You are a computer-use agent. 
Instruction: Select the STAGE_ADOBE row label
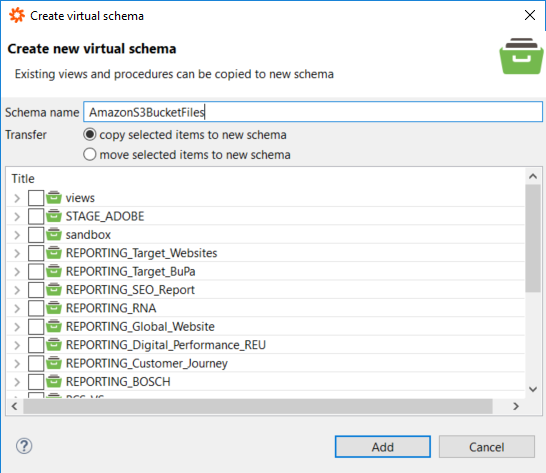tap(105, 216)
